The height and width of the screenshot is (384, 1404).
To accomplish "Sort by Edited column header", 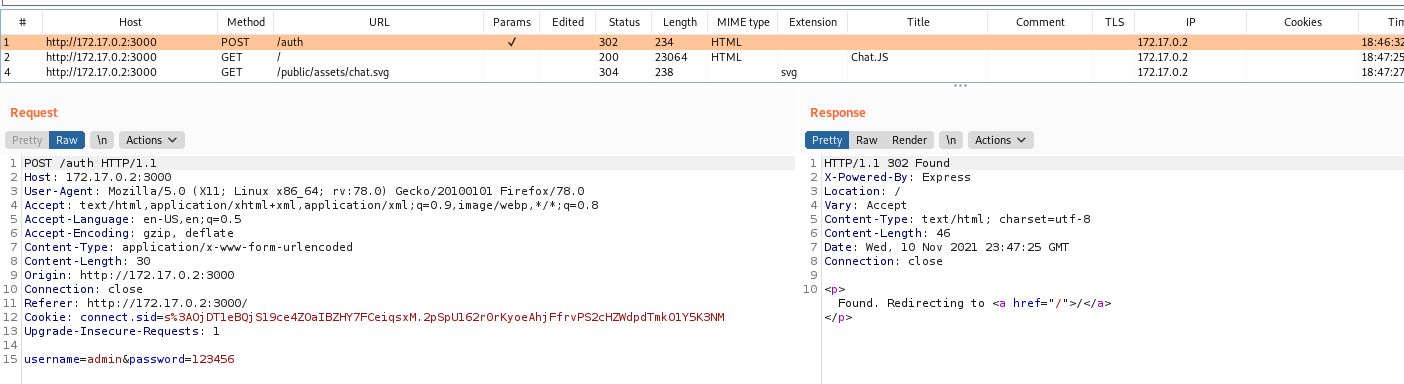I will tap(567, 22).
